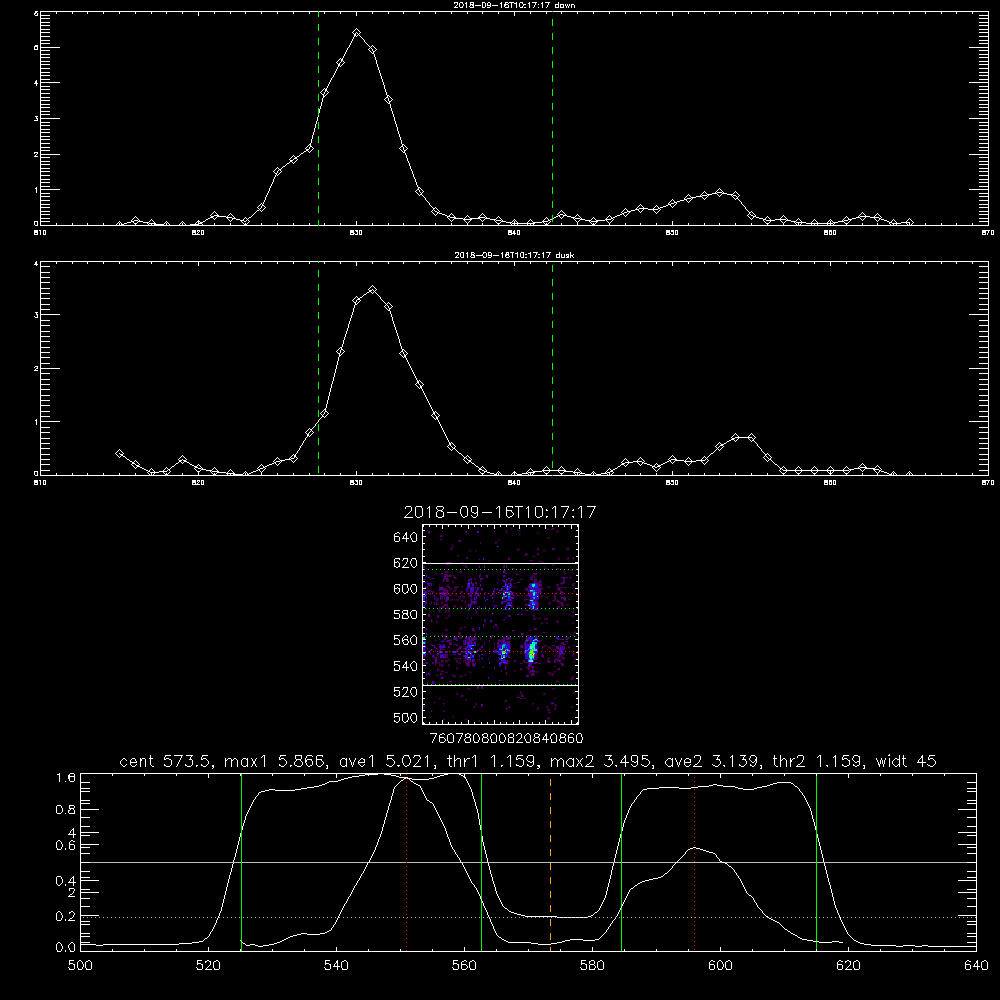The image size is (1000, 1000).
Task: Click the left green dashed line in dusk plot
Action: tap(318, 368)
